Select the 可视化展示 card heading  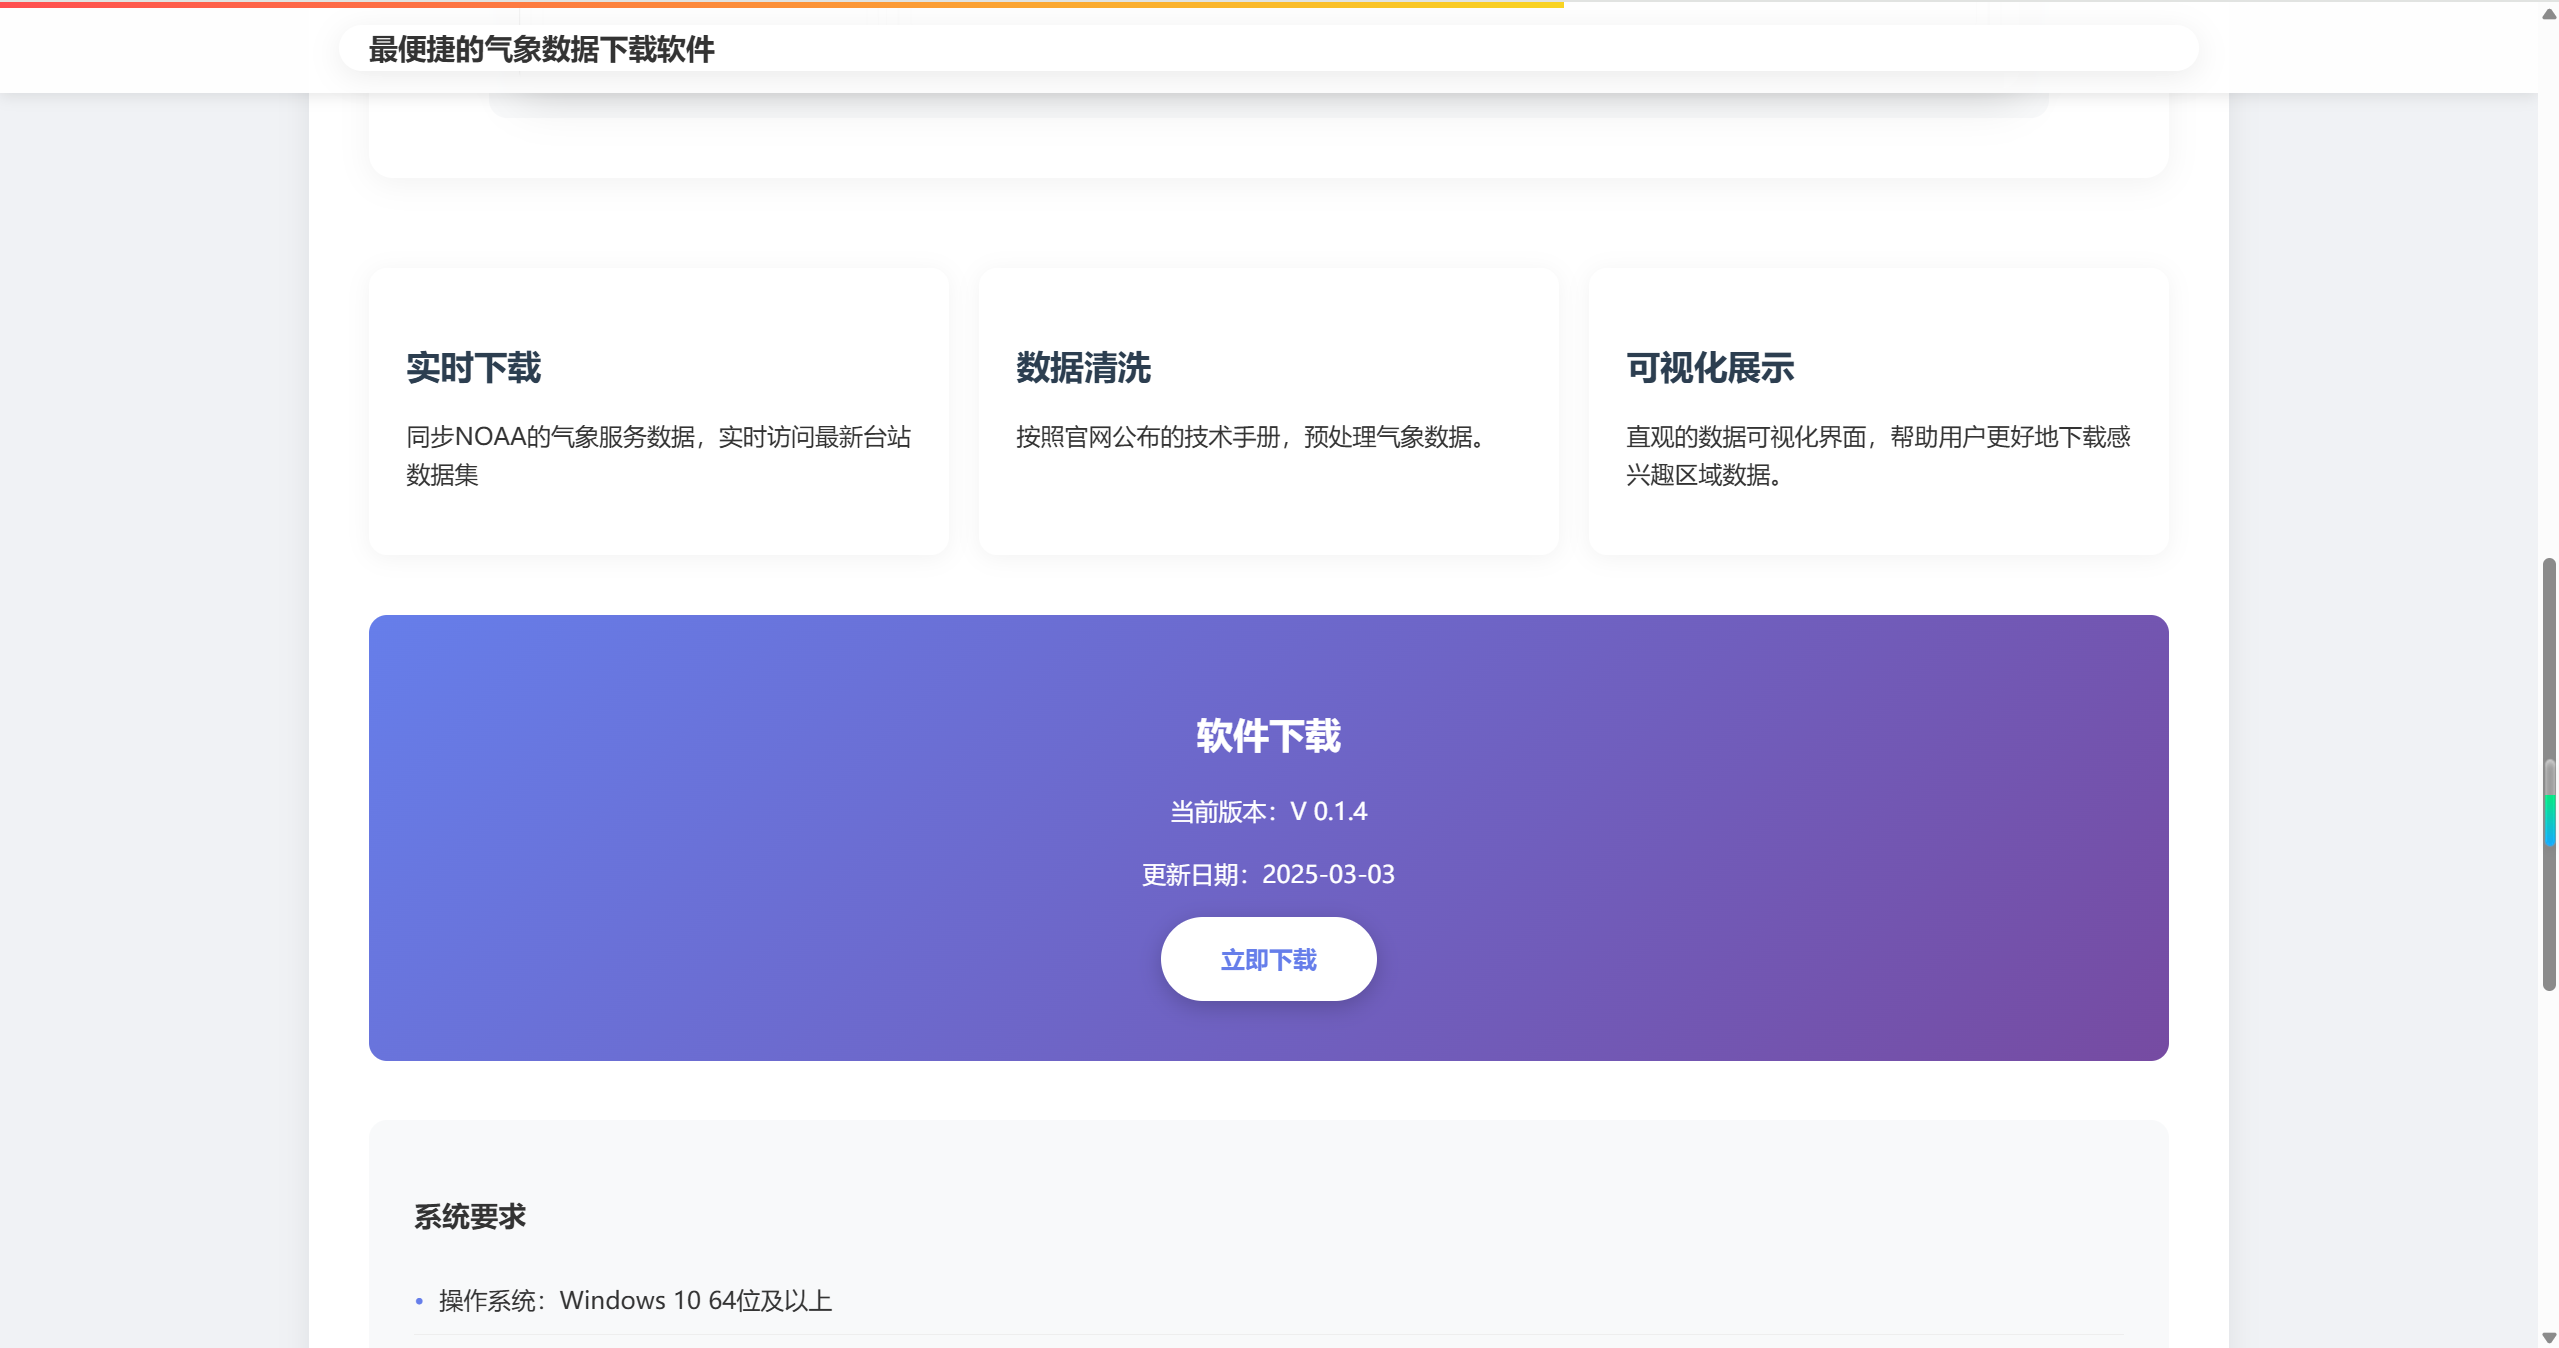click(1710, 368)
